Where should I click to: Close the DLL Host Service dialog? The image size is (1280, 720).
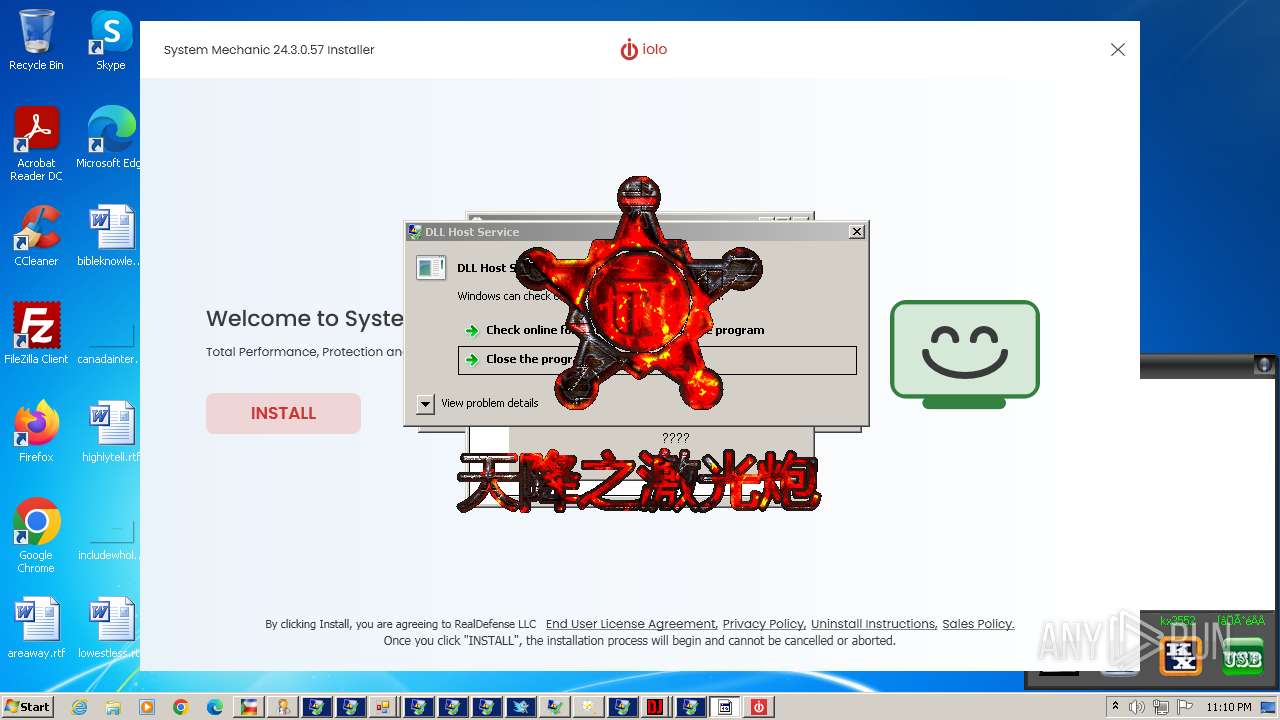pyautogui.click(x=856, y=232)
